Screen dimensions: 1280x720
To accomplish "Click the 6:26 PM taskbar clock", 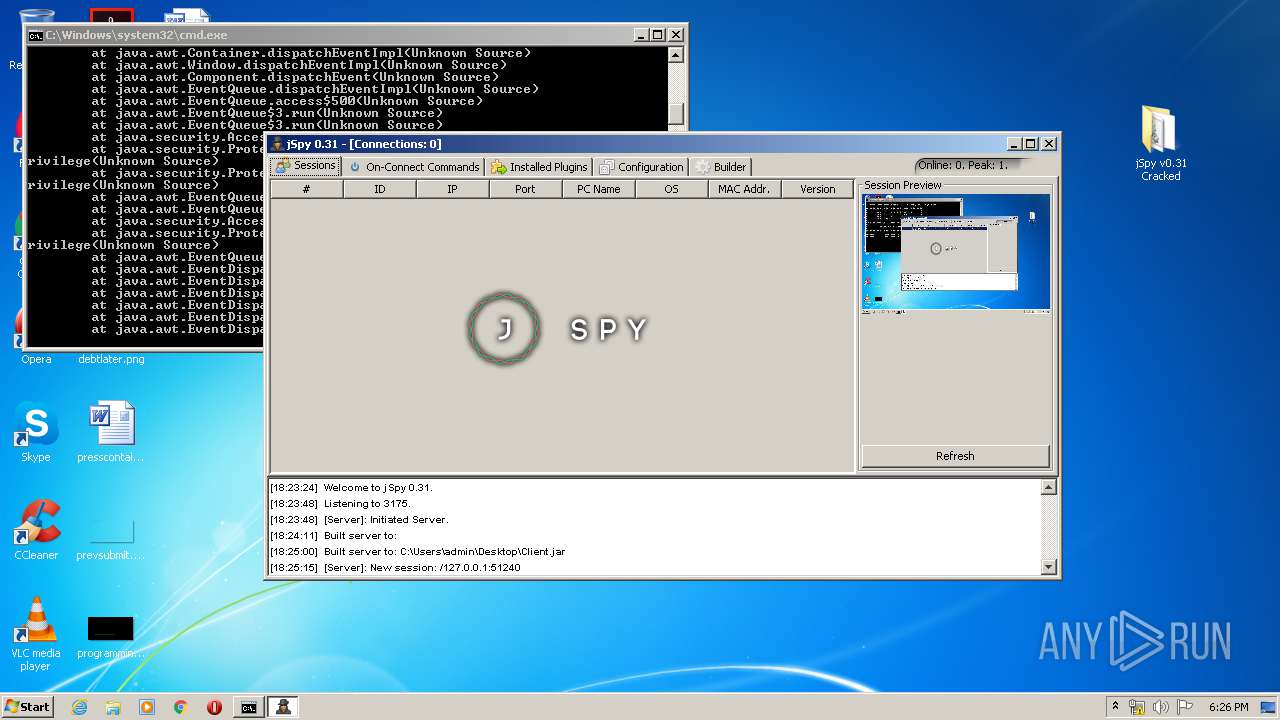I will [1228, 707].
